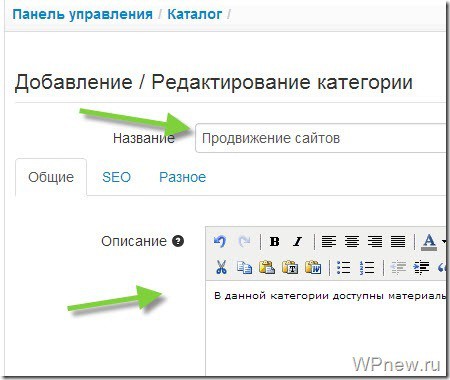Click the help icon next to Описание
The height and width of the screenshot is (380, 450).
pyautogui.click(x=178, y=241)
